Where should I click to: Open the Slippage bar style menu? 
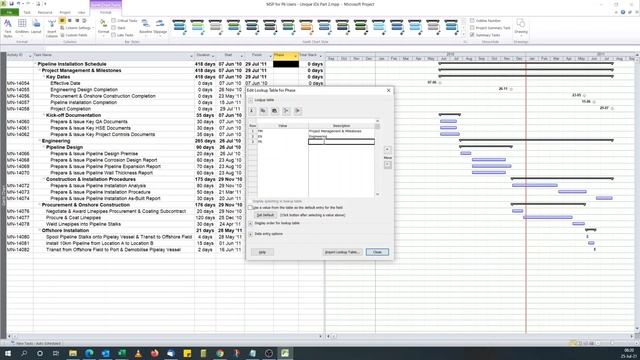click(160, 27)
